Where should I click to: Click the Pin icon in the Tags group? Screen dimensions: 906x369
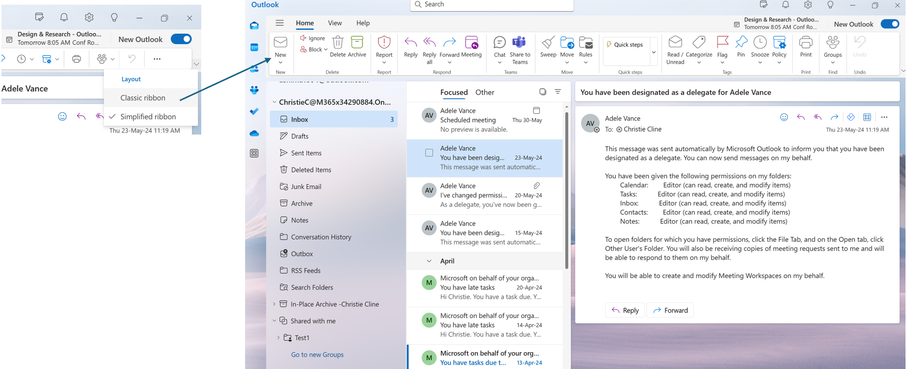tap(741, 42)
